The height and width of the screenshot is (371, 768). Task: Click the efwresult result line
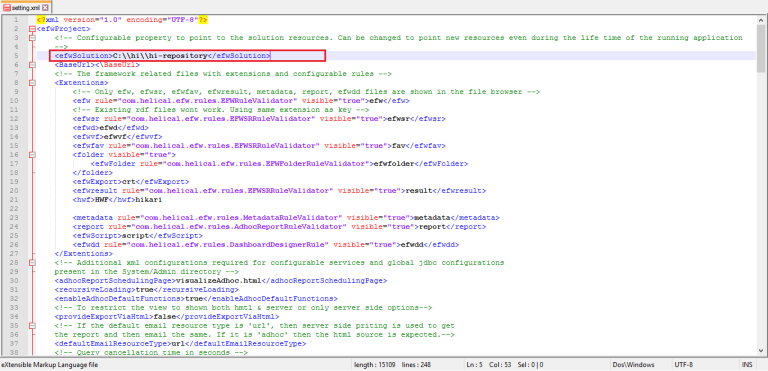point(279,191)
